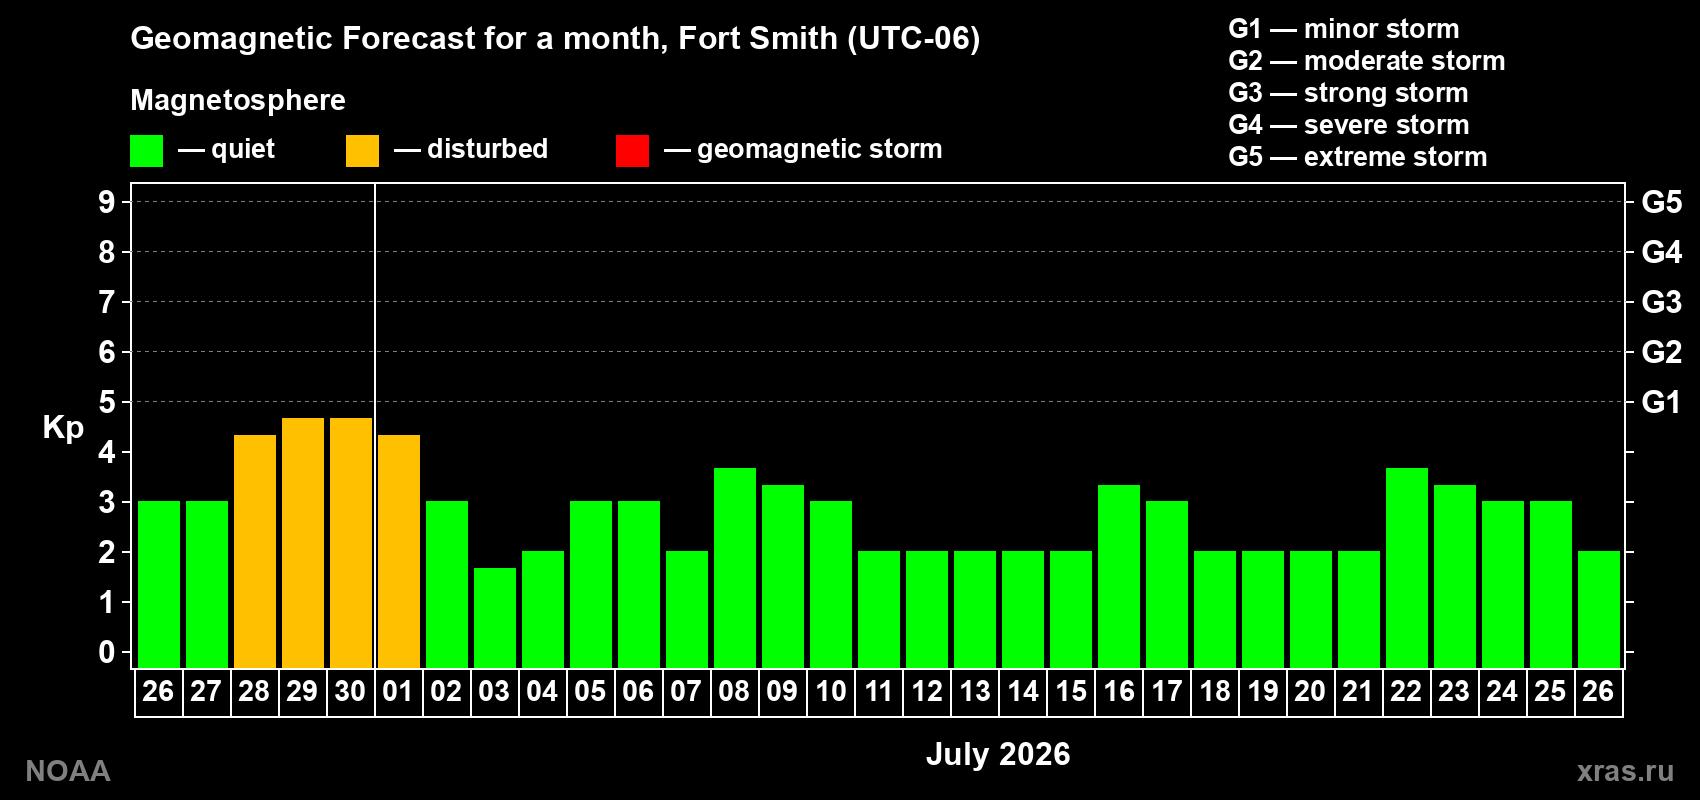The image size is (1700, 800).
Task: Click the 'G4 — severe storm' legend line
Action: coord(1348,125)
